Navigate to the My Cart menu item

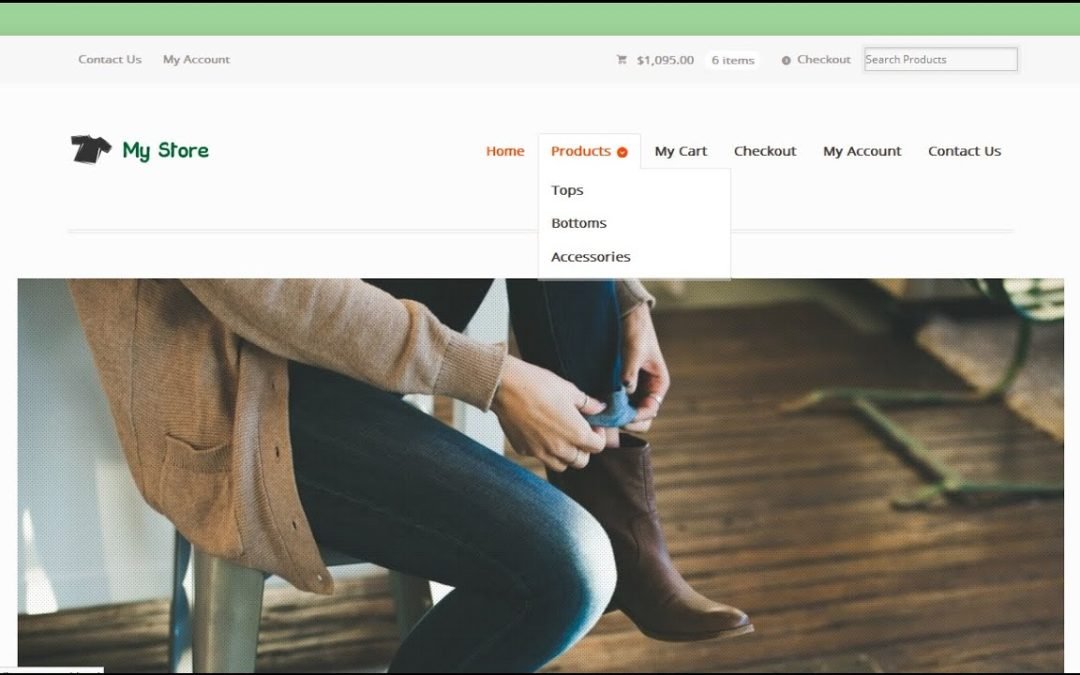681,151
